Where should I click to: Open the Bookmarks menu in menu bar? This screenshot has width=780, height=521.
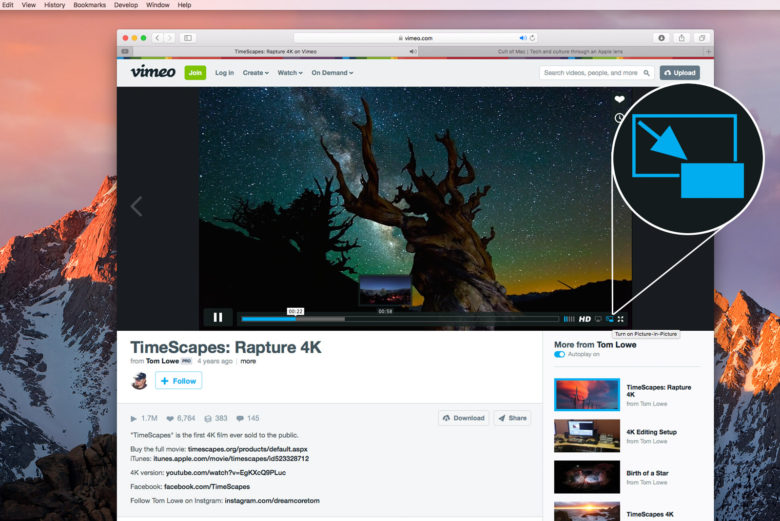pos(89,5)
